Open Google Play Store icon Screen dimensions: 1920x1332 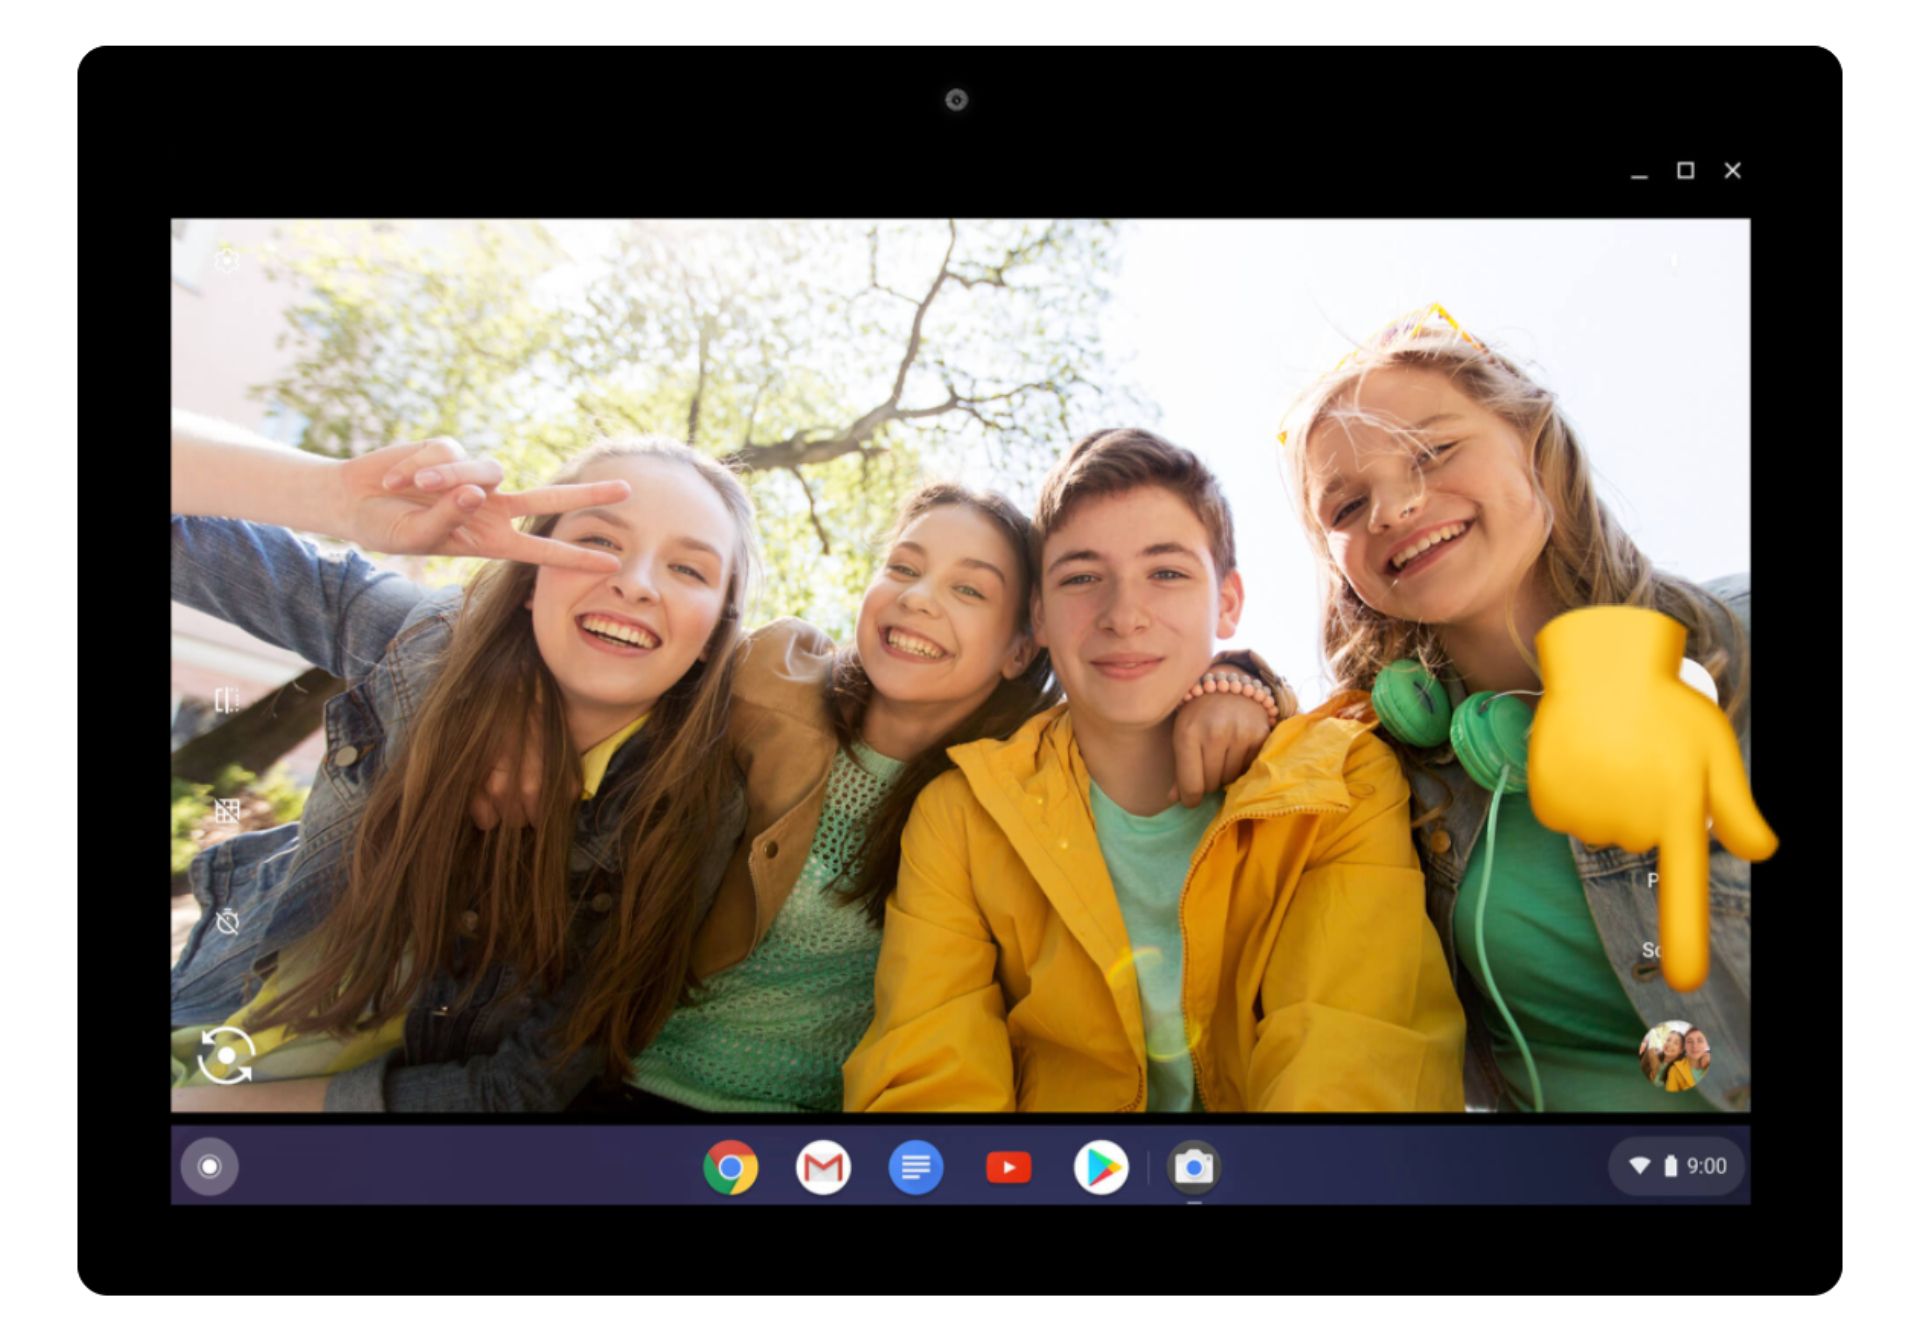tap(1100, 1167)
